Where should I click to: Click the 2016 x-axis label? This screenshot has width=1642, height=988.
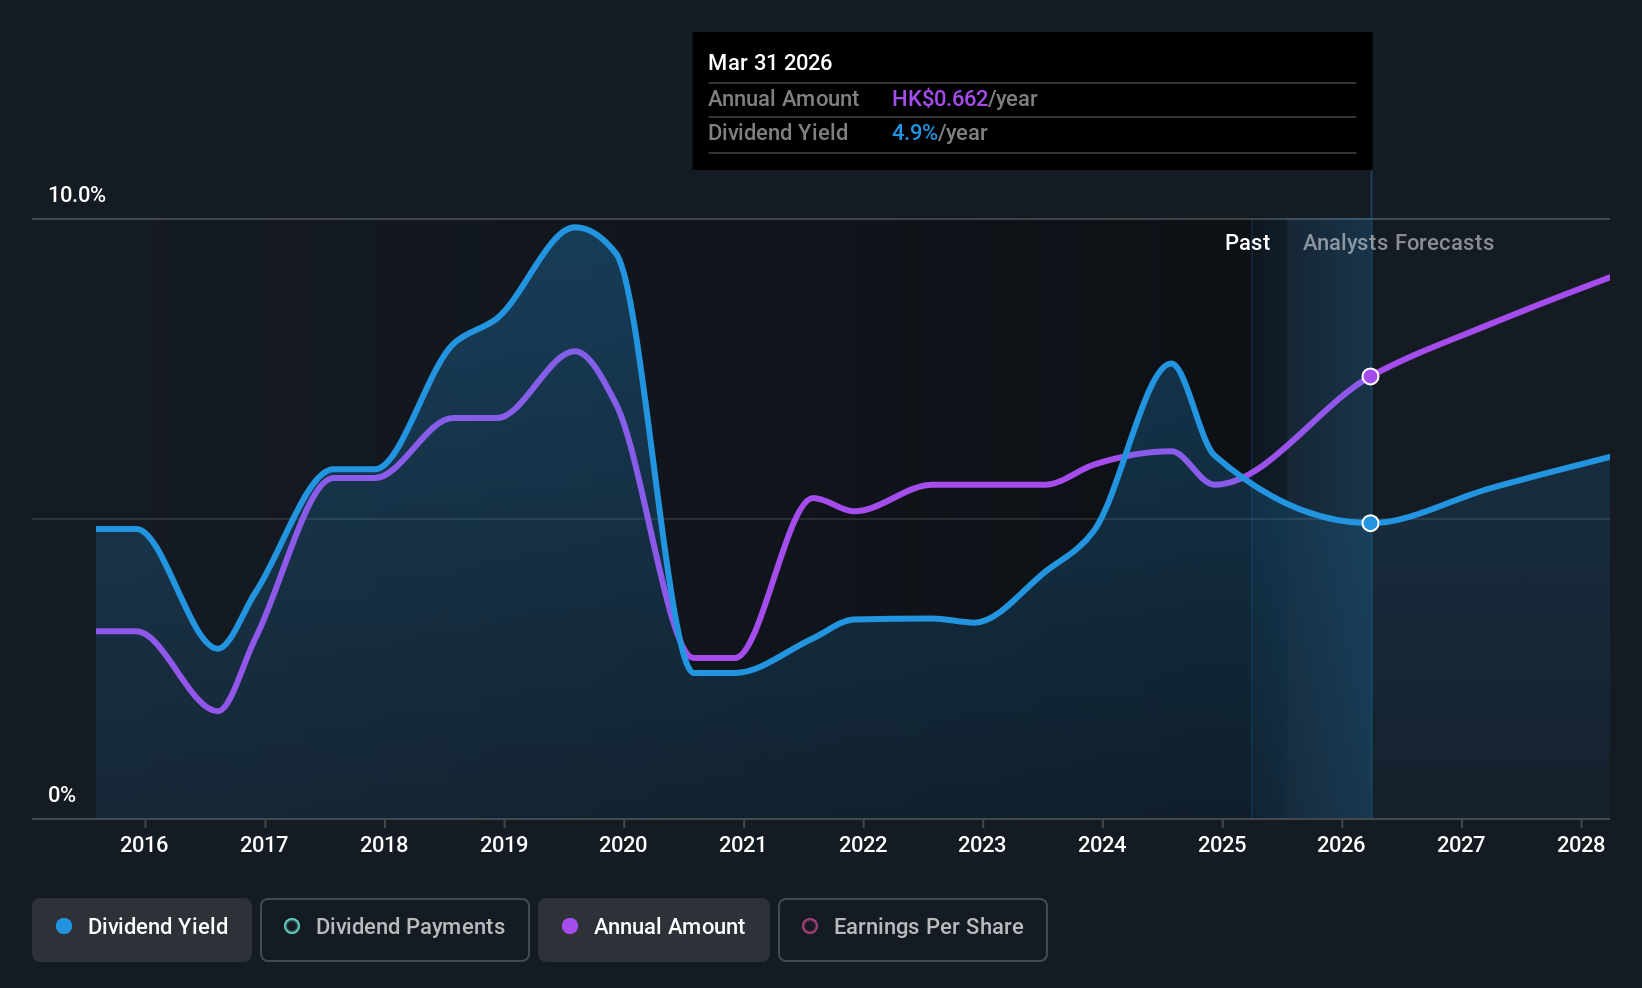pos(144,844)
